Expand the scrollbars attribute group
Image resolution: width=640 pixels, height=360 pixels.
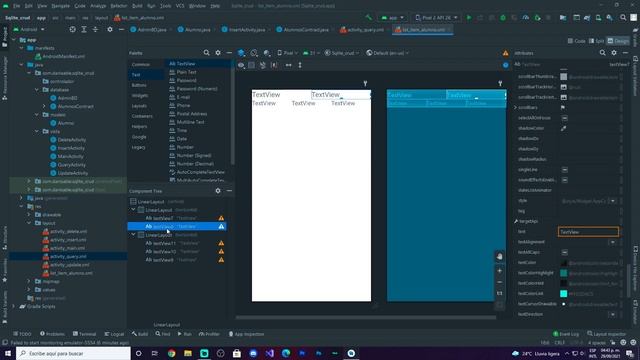pyautogui.click(x=516, y=107)
